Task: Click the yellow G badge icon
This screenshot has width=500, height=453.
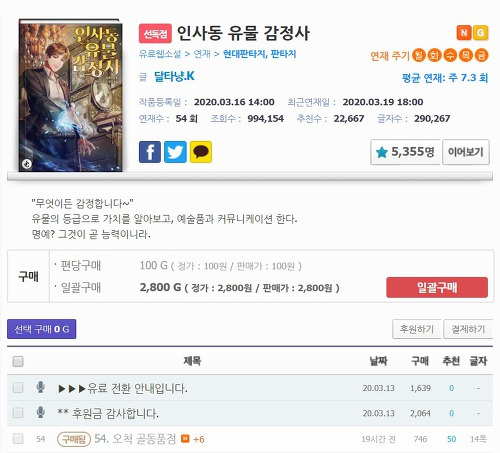Action: pos(480,33)
